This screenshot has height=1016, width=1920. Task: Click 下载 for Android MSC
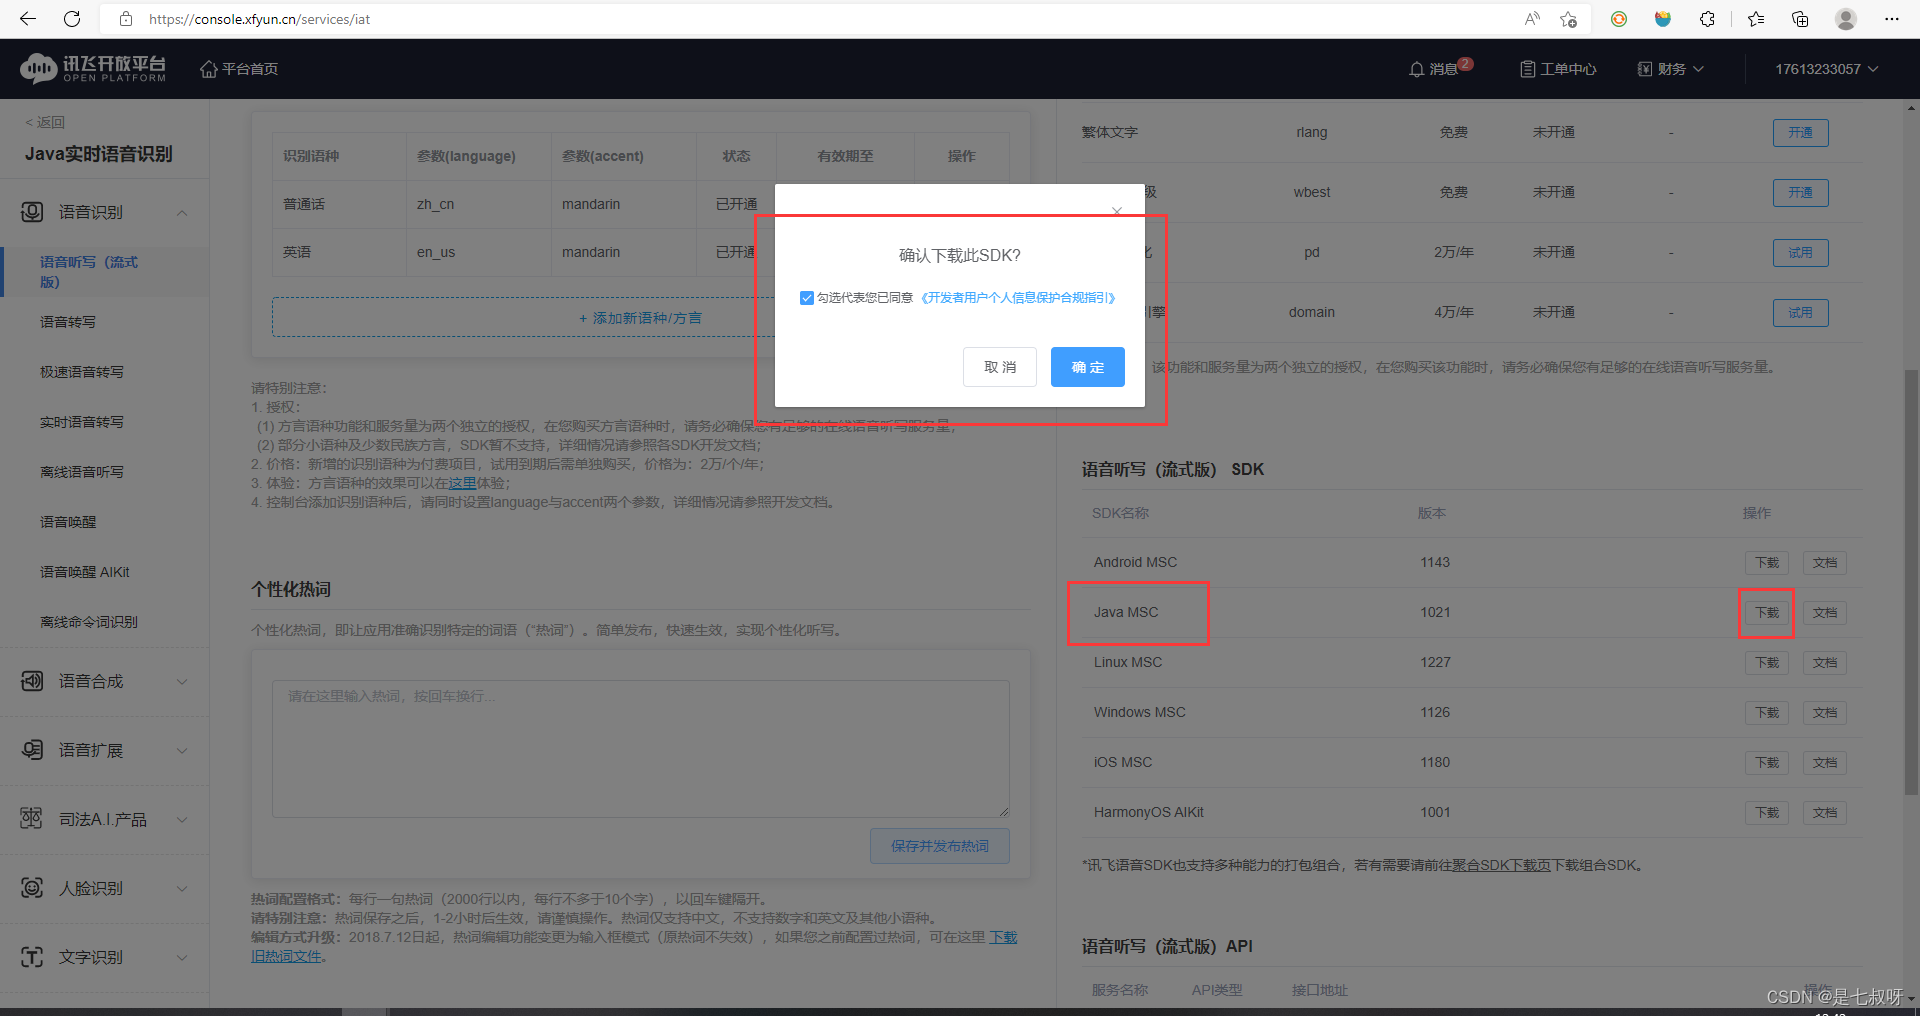[1767, 563]
